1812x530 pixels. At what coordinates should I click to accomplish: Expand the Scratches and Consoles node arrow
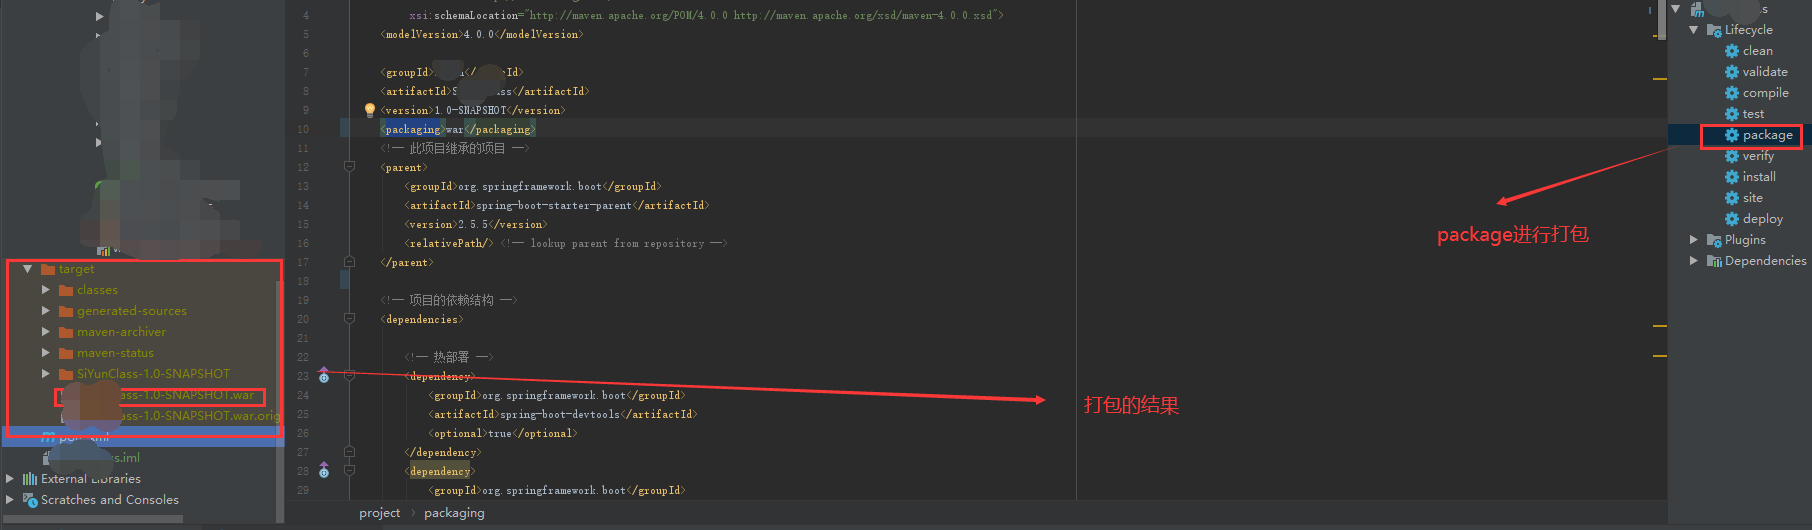(10, 500)
